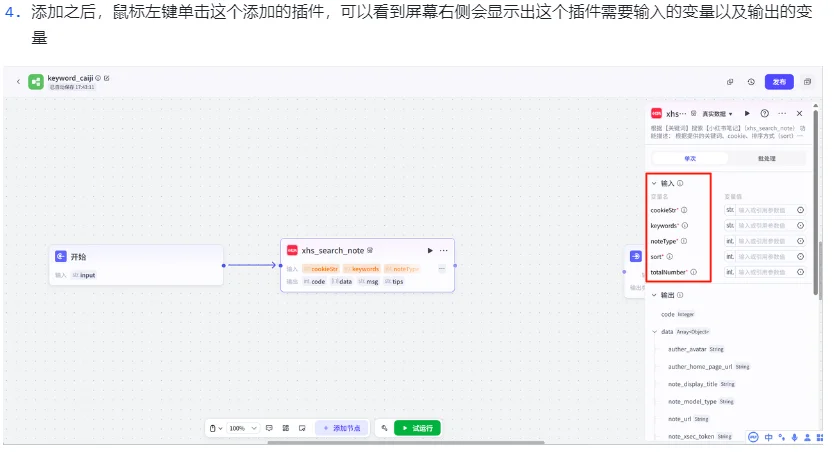Click the debug icon left of 试运行
Image resolution: width=834 pixels, height=452 pixels.
tap(384, 428)
